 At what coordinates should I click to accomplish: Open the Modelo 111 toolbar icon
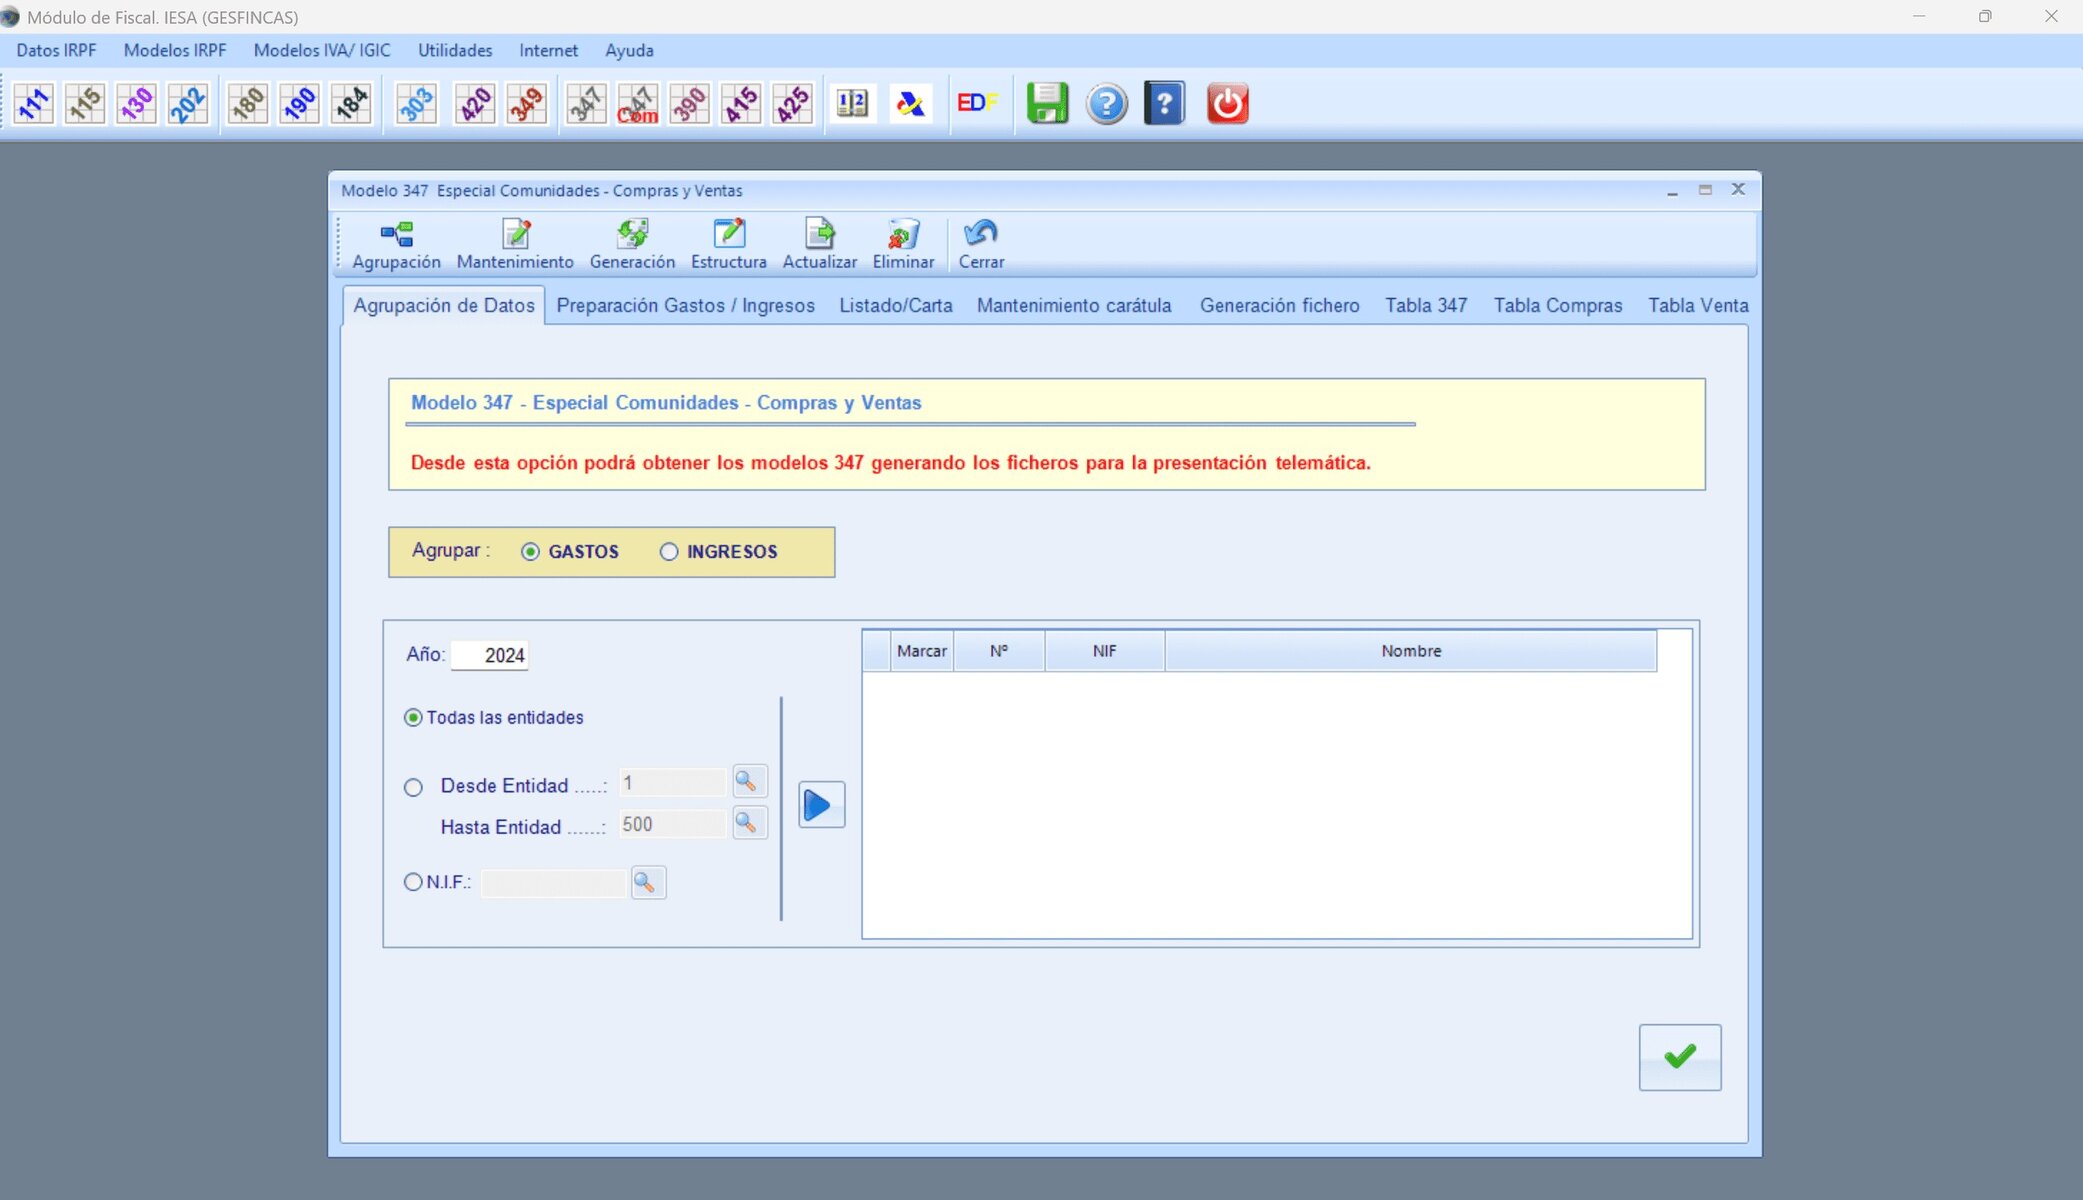click(34, 104)
